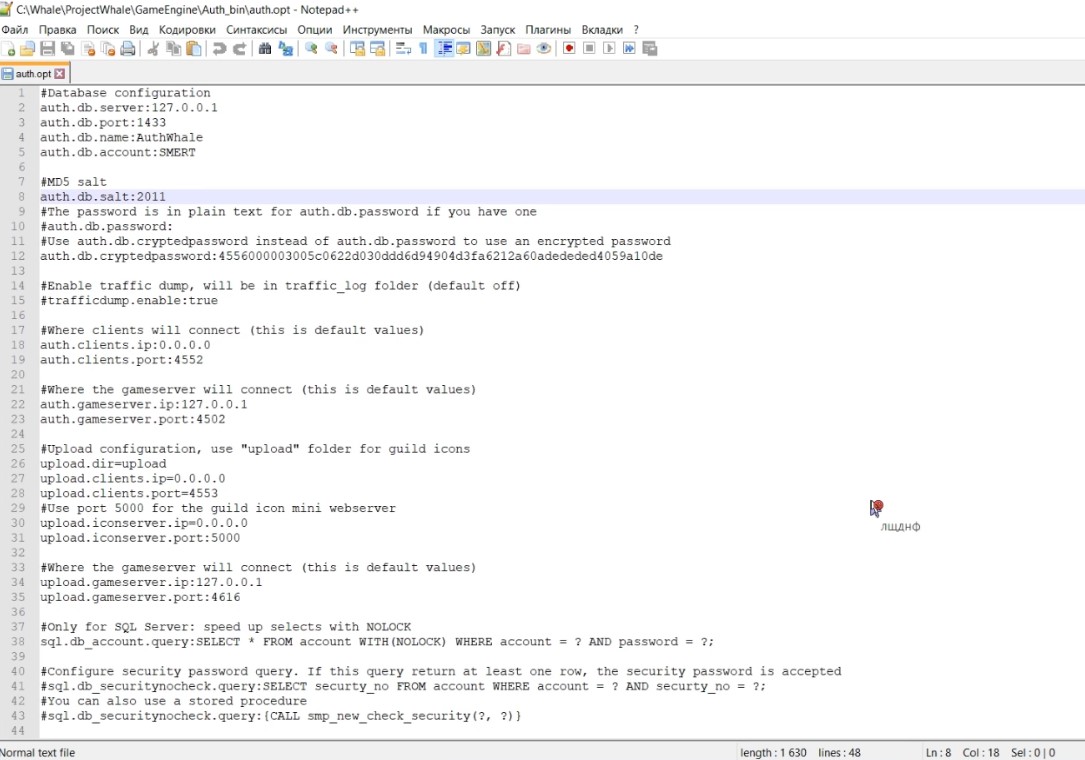
Task: Click the Save All toolbar icon
Action: point(68,48)
